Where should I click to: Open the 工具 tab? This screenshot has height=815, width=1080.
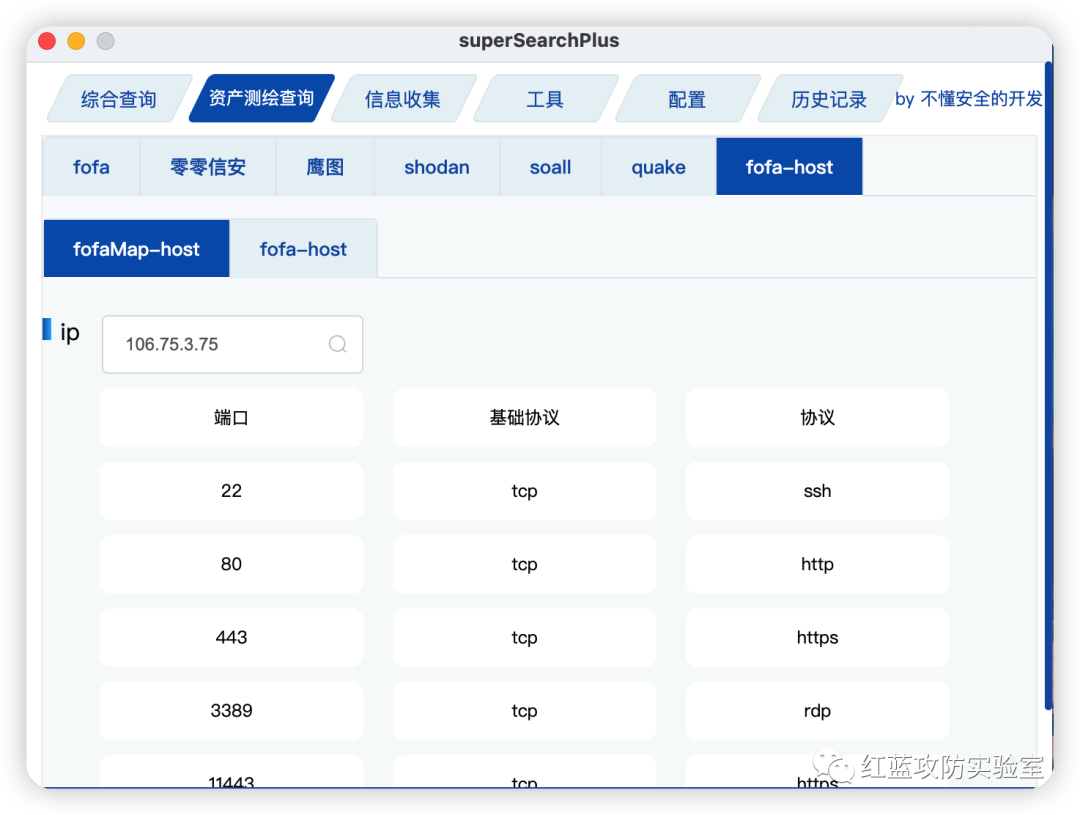pos(545,99)
